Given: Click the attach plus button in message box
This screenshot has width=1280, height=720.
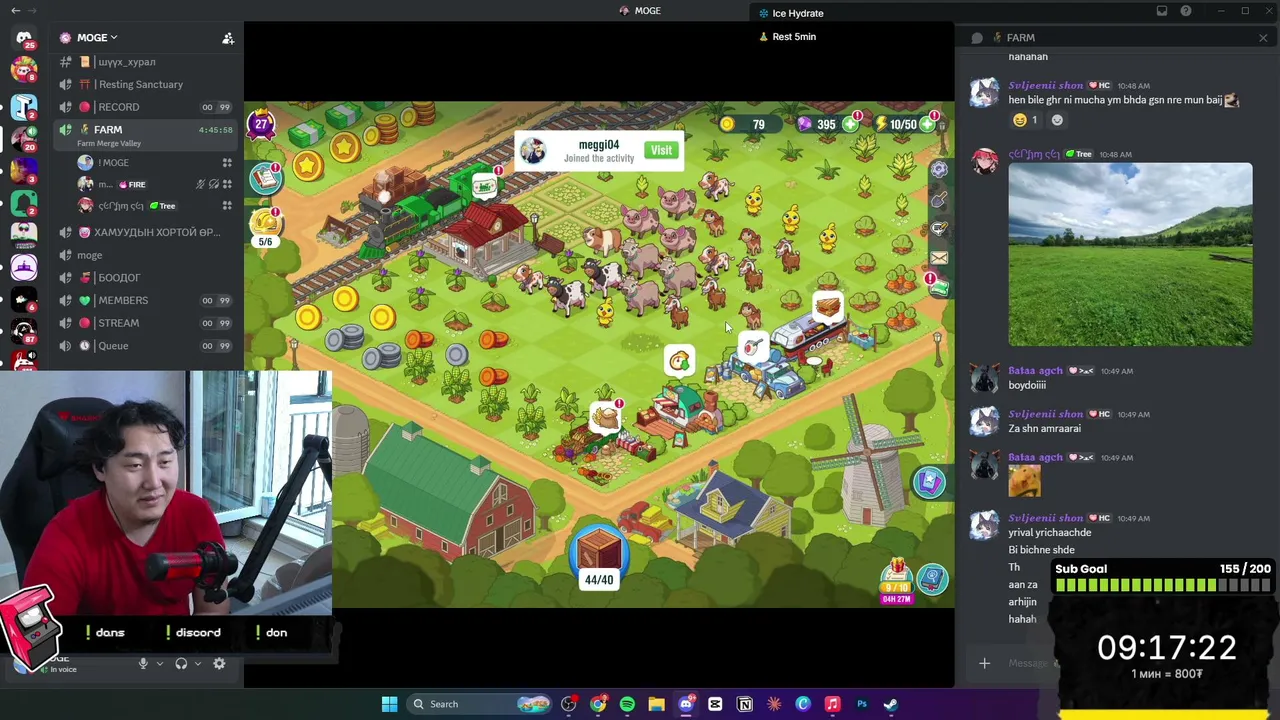Looking at the screenshot, I should click(984, 663).
